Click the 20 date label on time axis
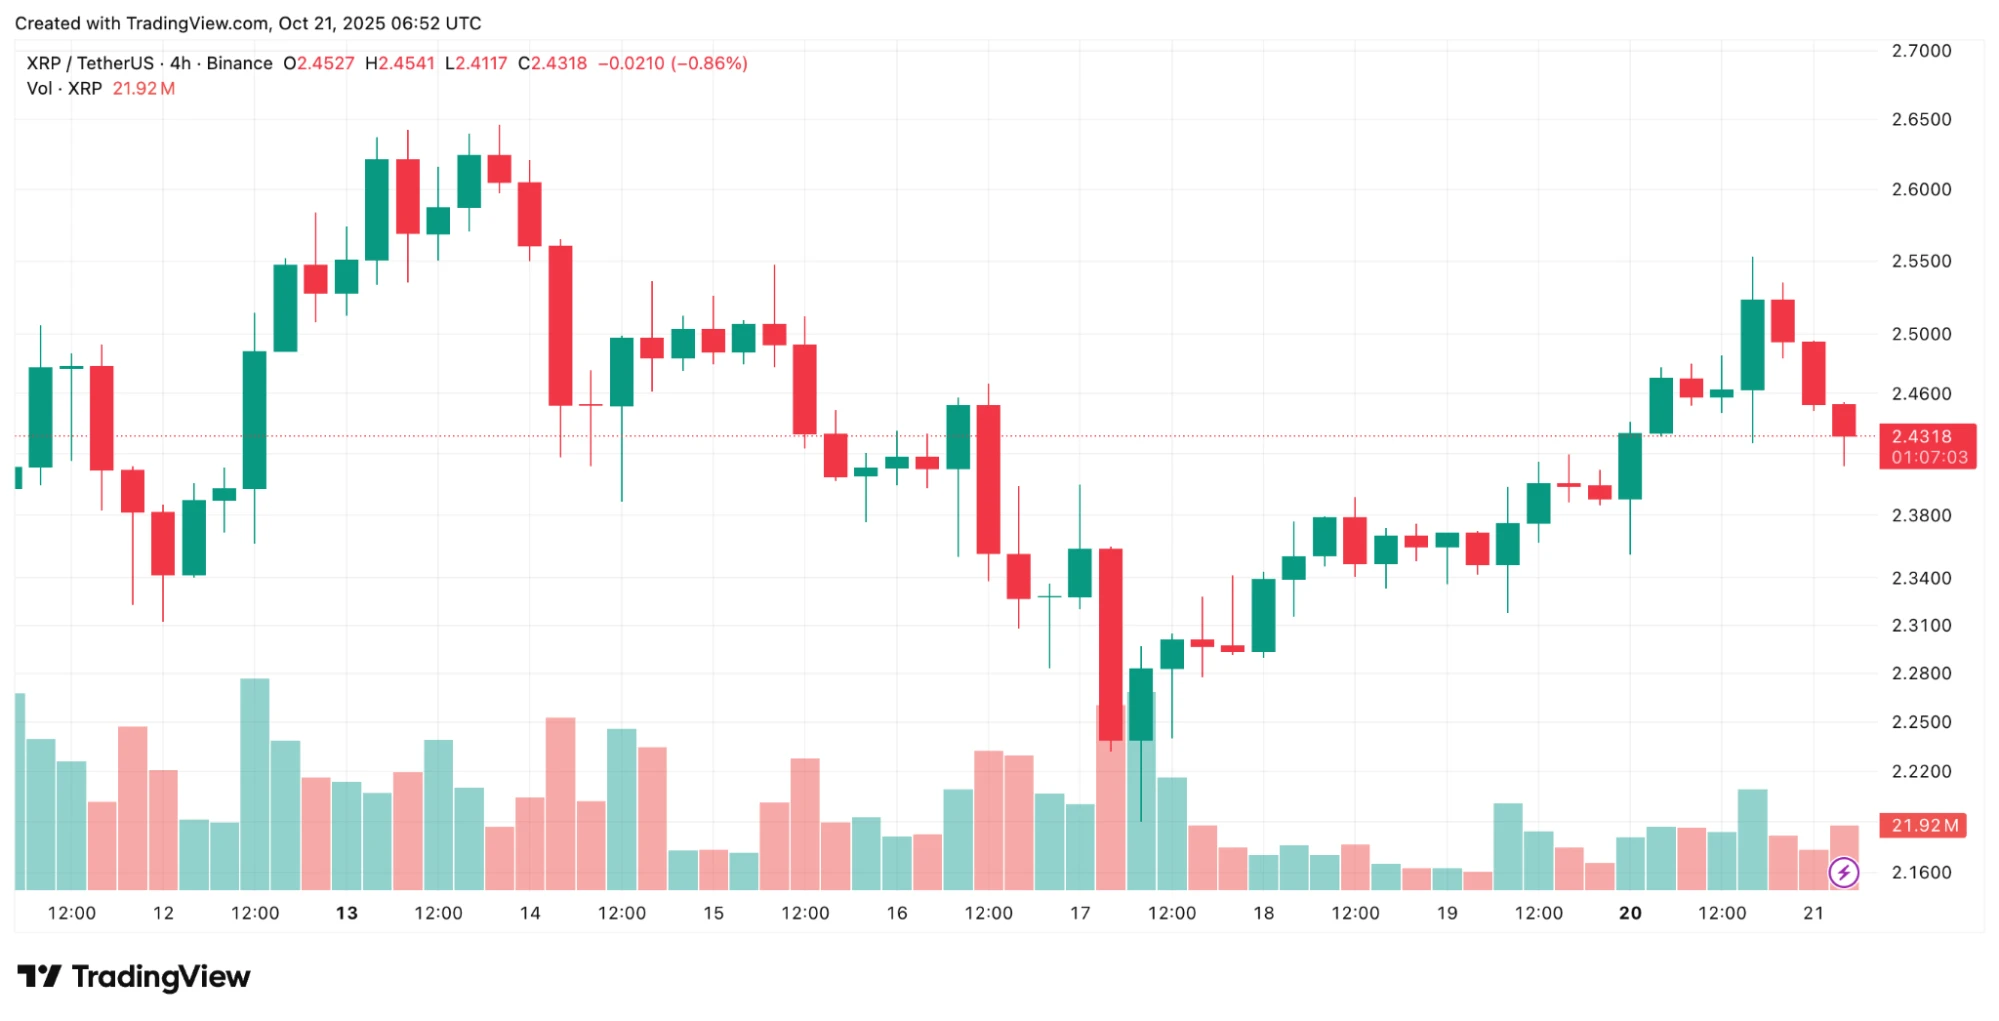 (1630, 913)
